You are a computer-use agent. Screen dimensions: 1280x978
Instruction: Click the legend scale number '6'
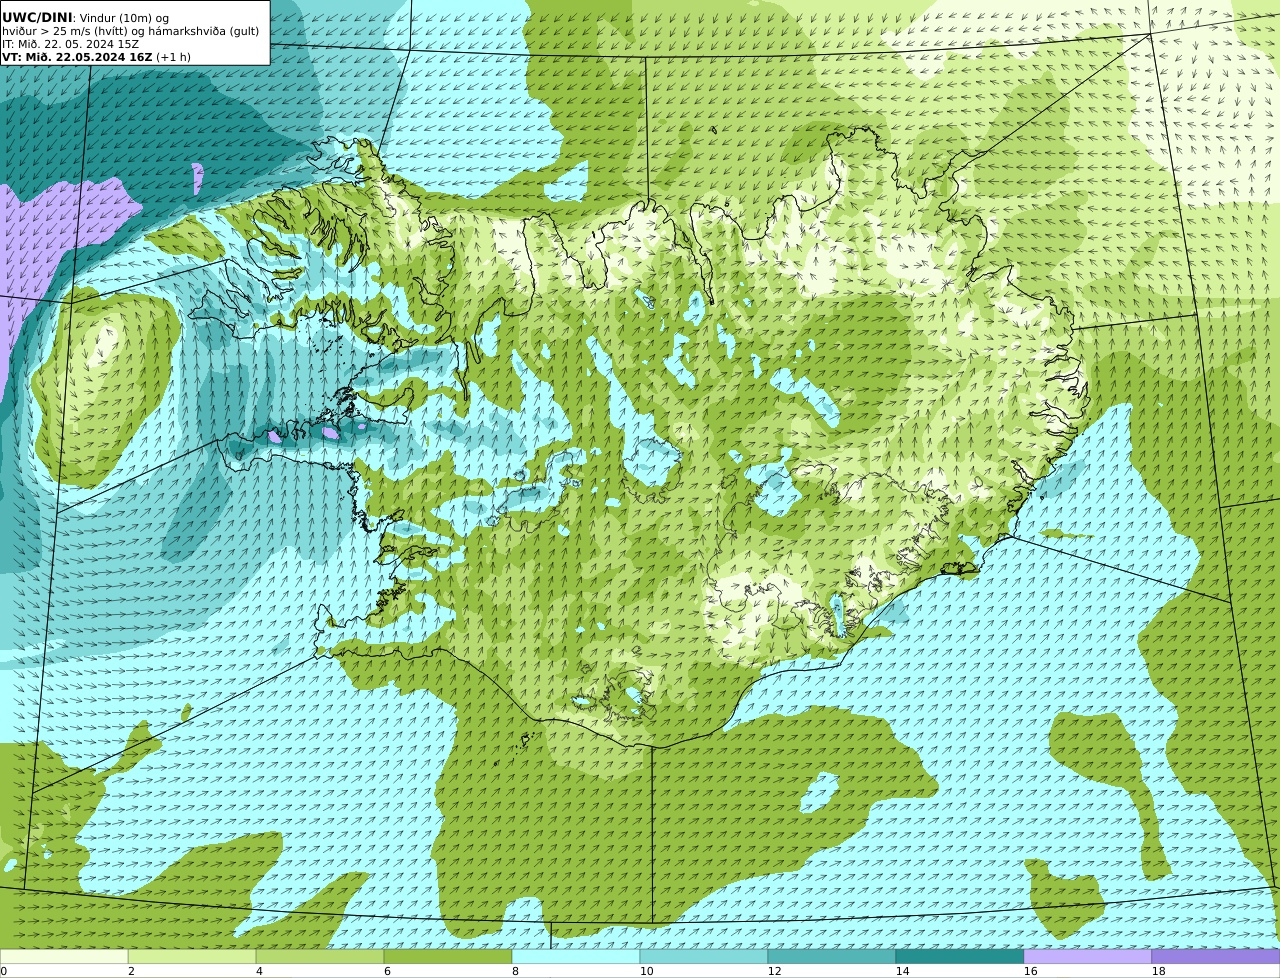[x=387, y=971]
